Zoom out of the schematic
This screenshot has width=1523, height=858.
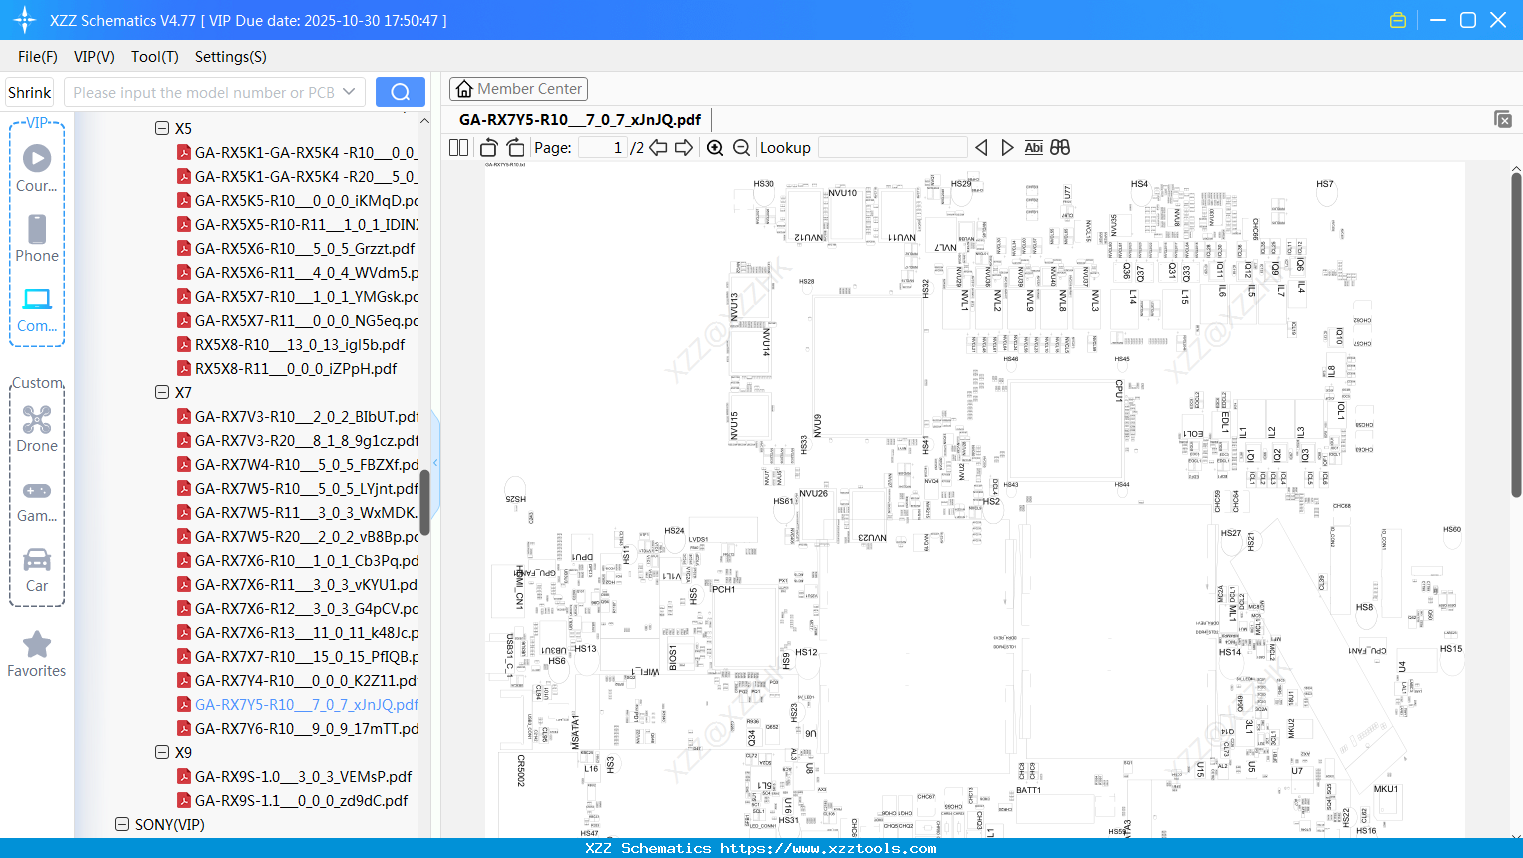pyautogui.click(x=741, y=148)
